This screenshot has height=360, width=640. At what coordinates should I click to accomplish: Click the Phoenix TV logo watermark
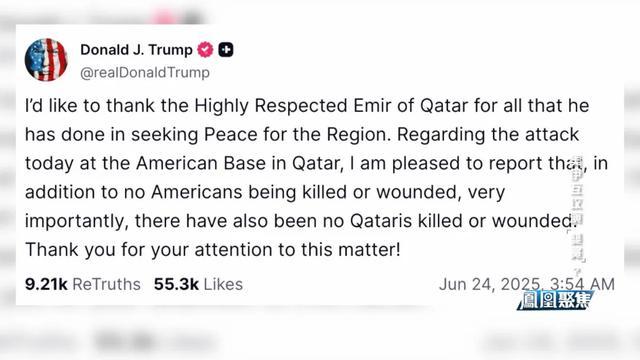point(555,301)
